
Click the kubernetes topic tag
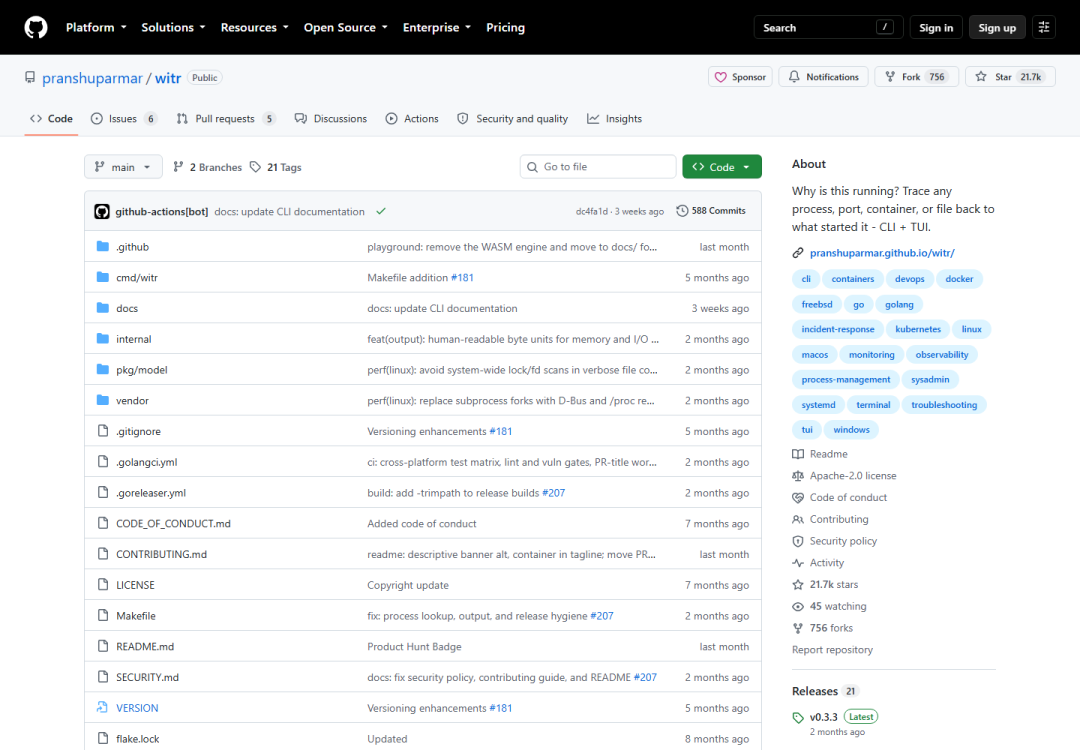click(x=917, y=329)
